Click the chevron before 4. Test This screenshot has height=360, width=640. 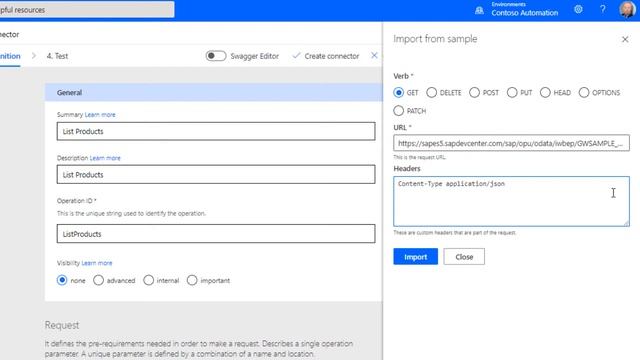tap(34, 56)
